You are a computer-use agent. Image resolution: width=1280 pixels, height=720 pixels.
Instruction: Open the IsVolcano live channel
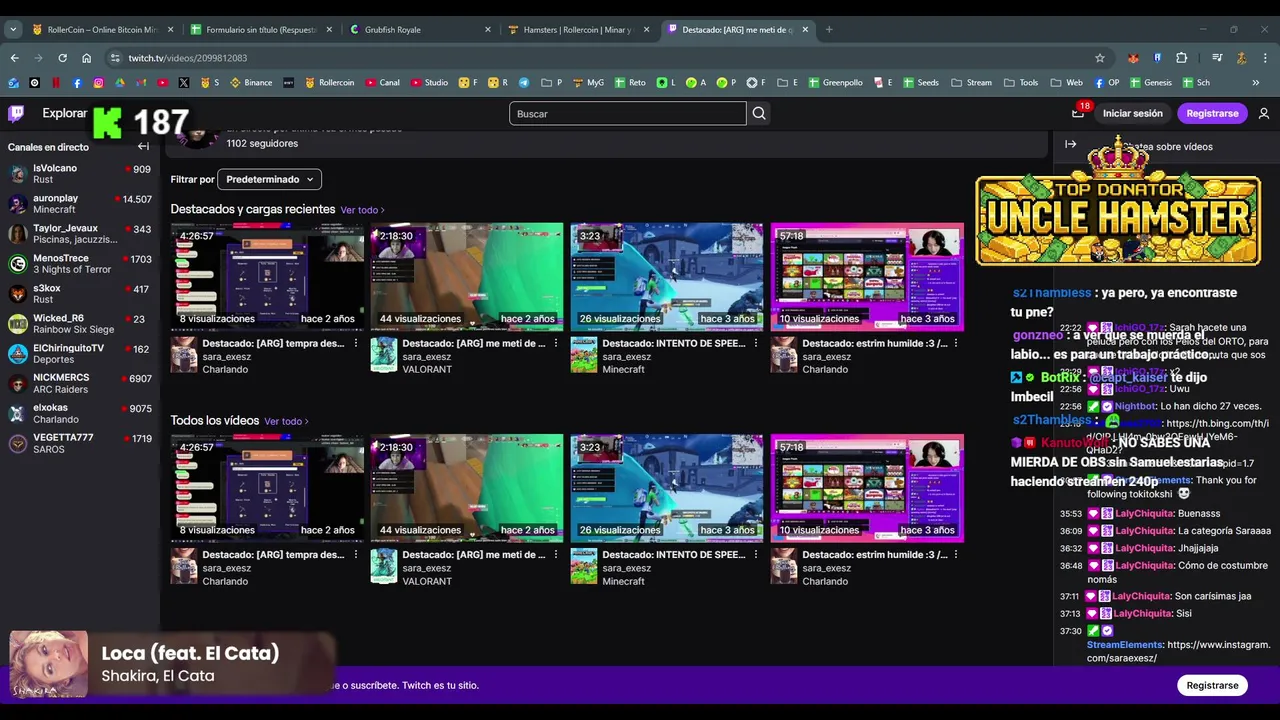point(80,174)
